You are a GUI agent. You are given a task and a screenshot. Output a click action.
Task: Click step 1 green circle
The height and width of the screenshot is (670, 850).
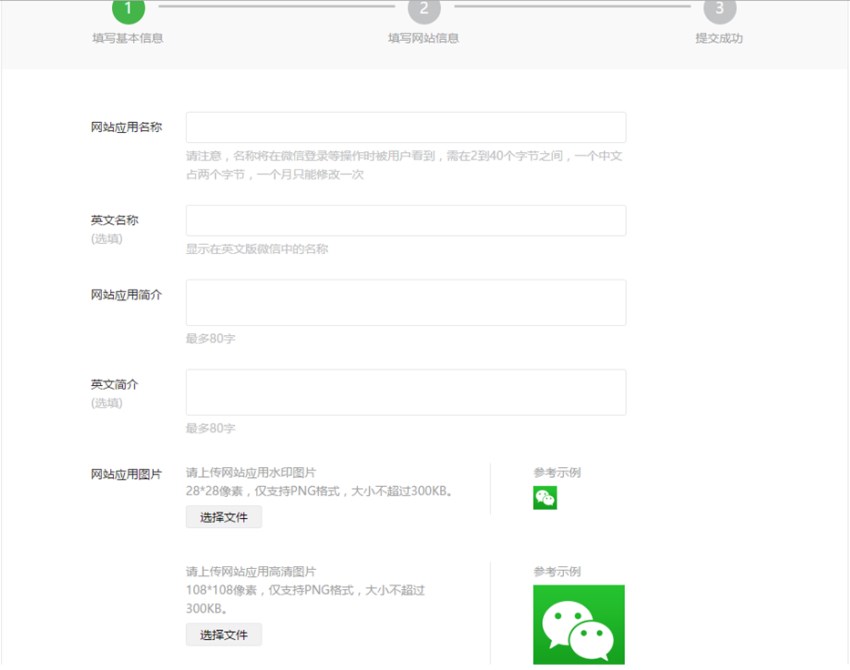point(128,9)
